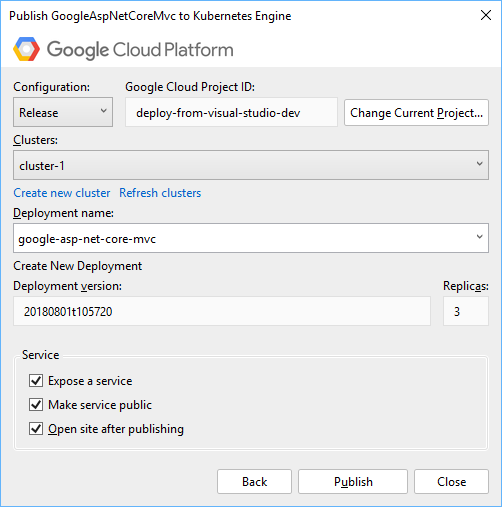Close the publish dialog with the X button
The height and width of the screenshot is (507, 502).
tap(486, 15)
